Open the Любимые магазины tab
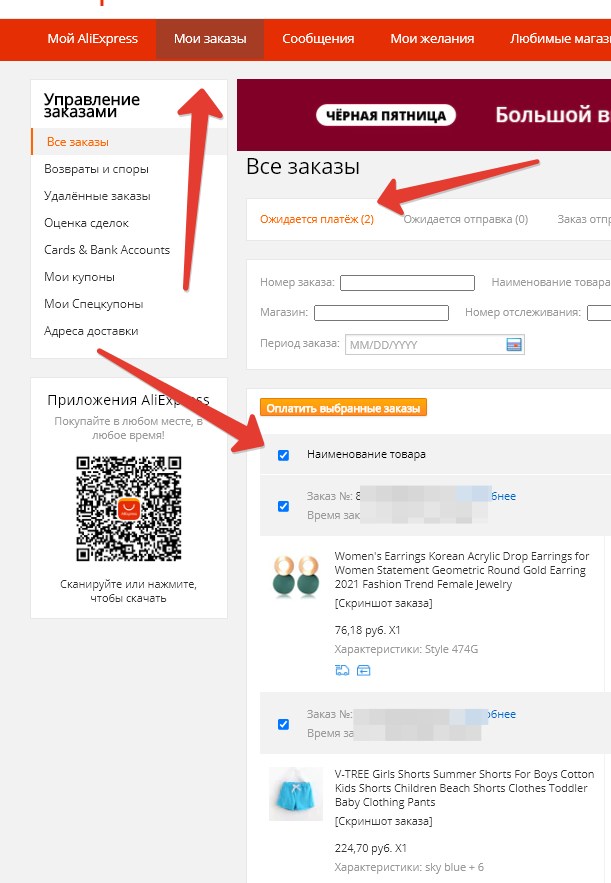 click(560, 39)
